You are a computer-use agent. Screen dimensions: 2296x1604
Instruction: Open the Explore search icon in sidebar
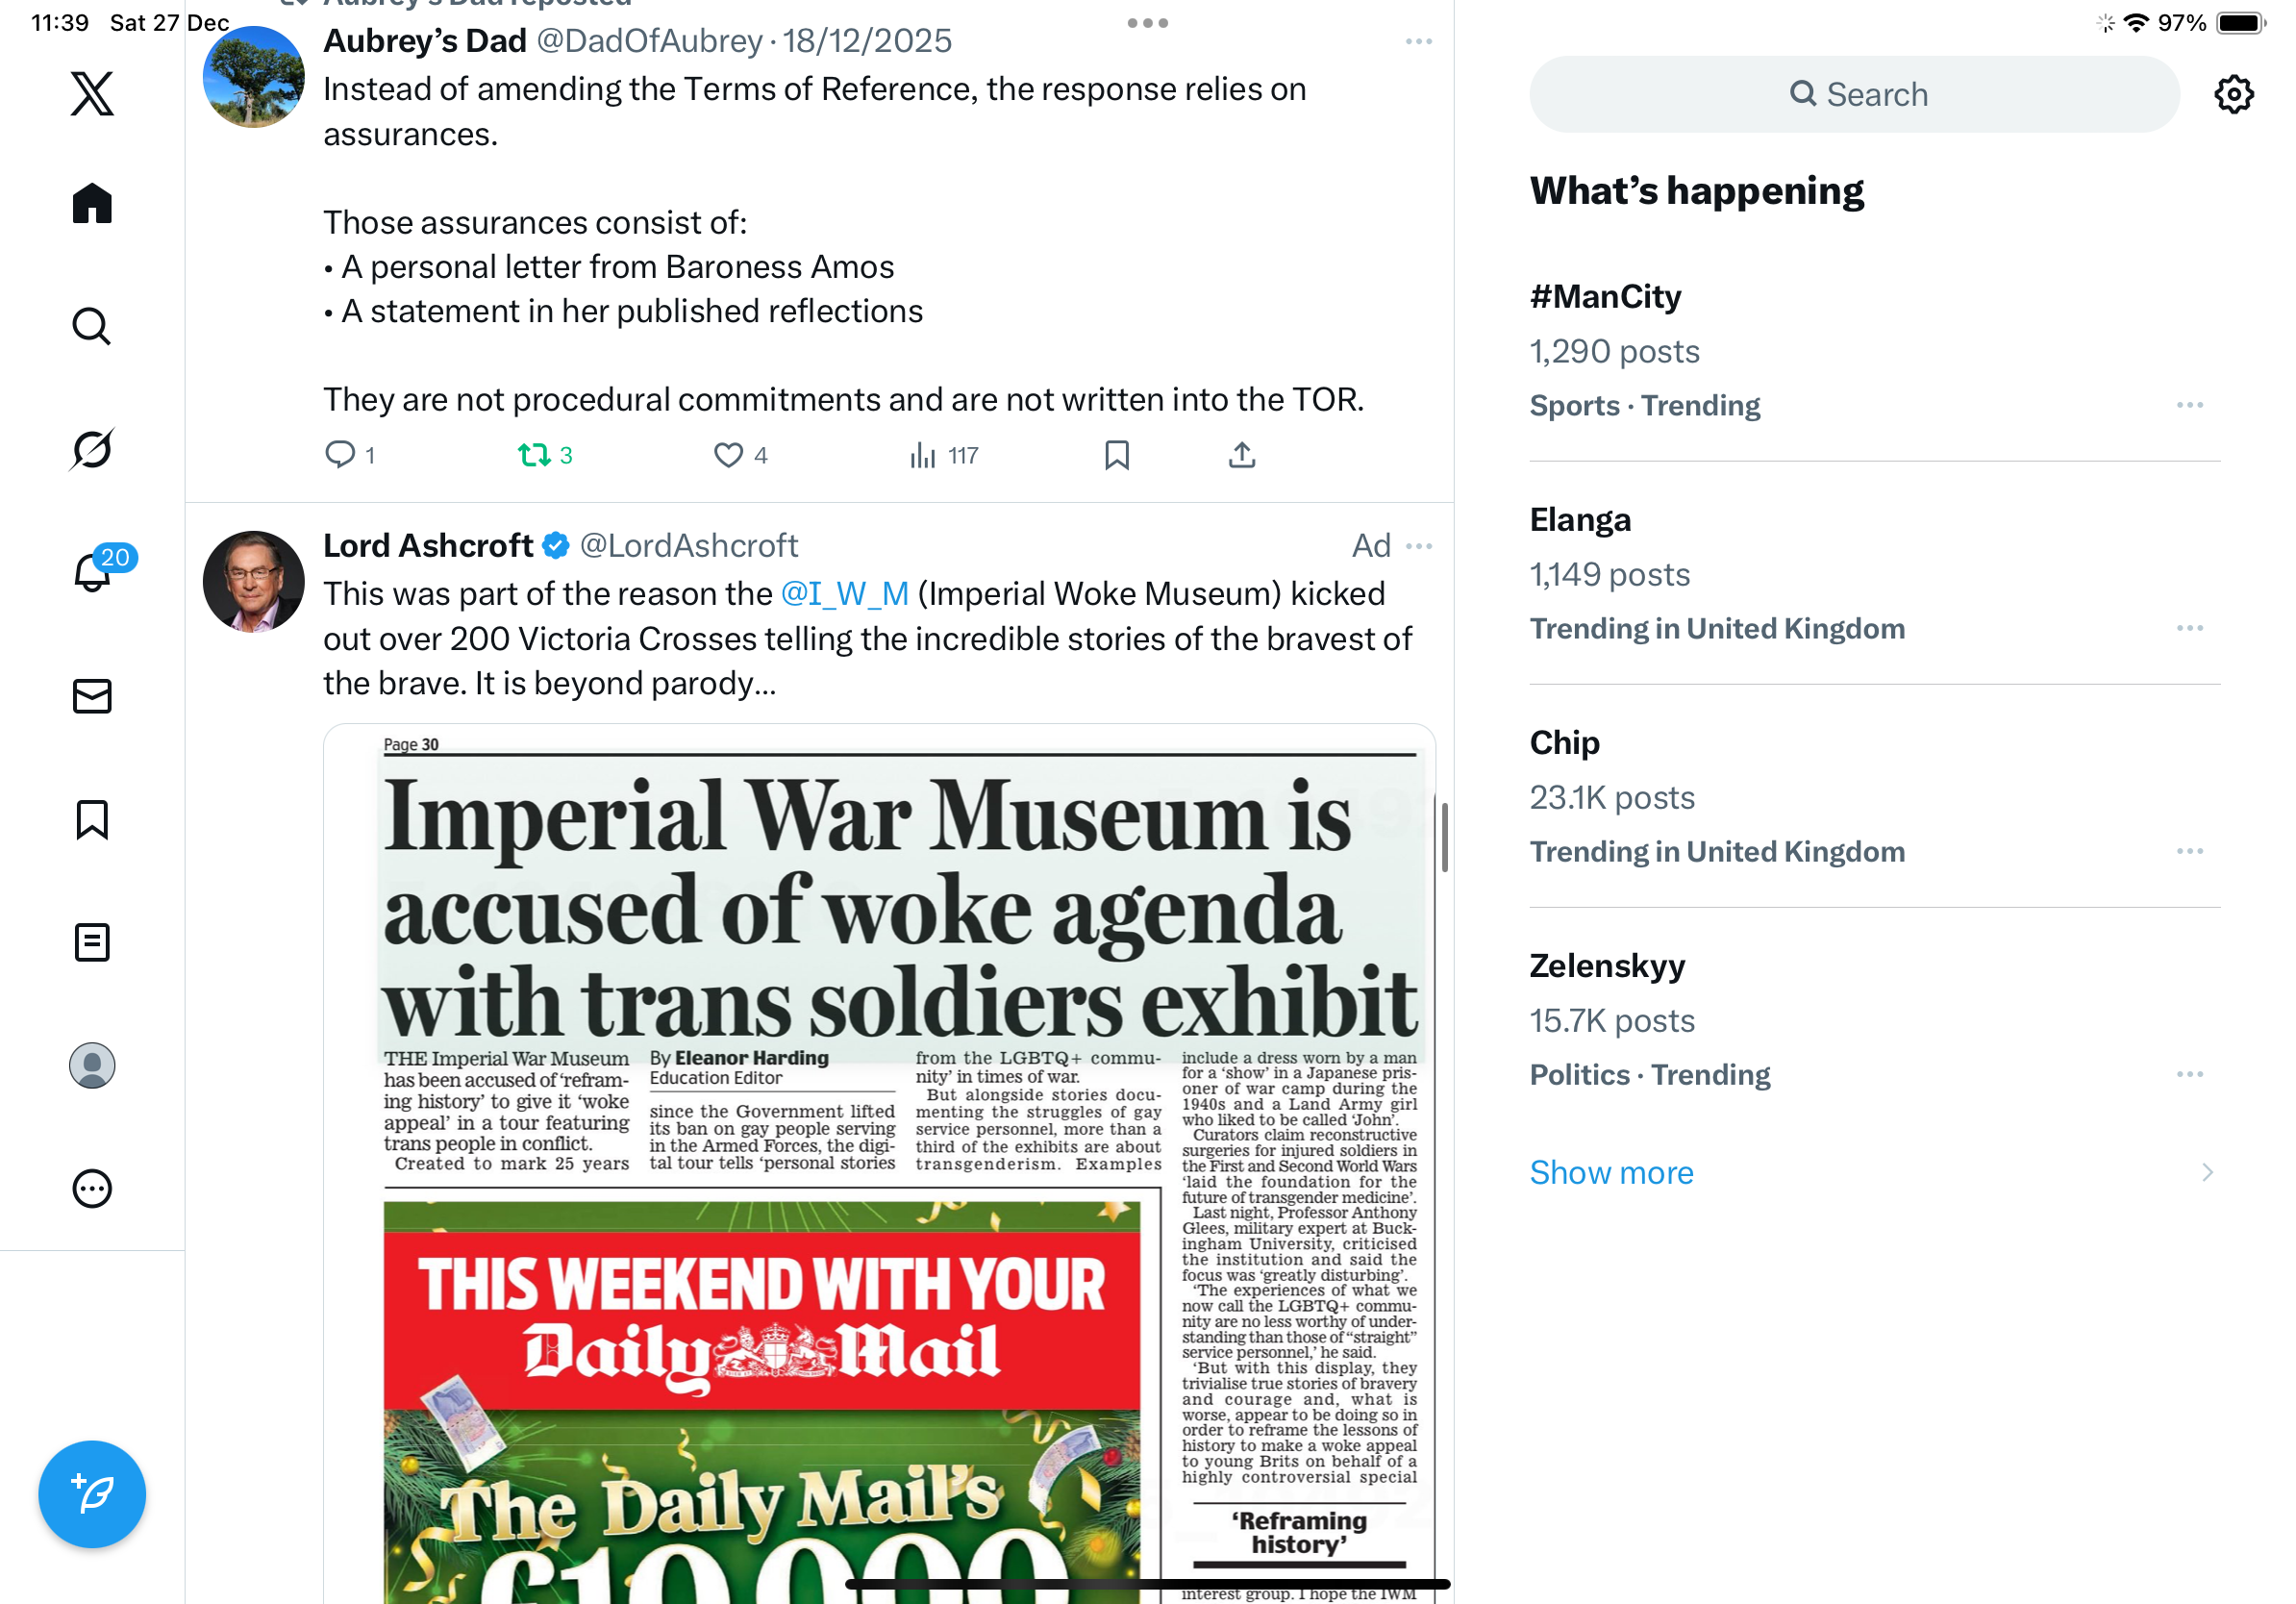[x=92, y=326]
